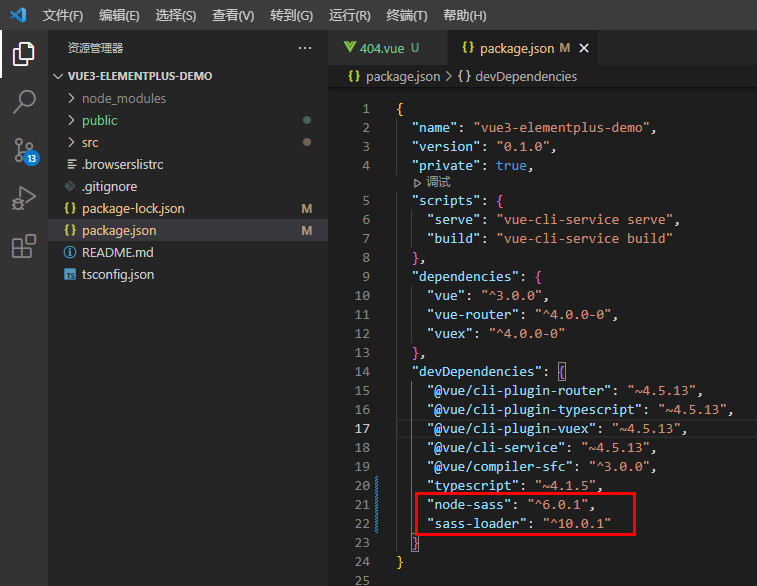
Task: Click the green status dot beside public
Action: coord(307,120)
